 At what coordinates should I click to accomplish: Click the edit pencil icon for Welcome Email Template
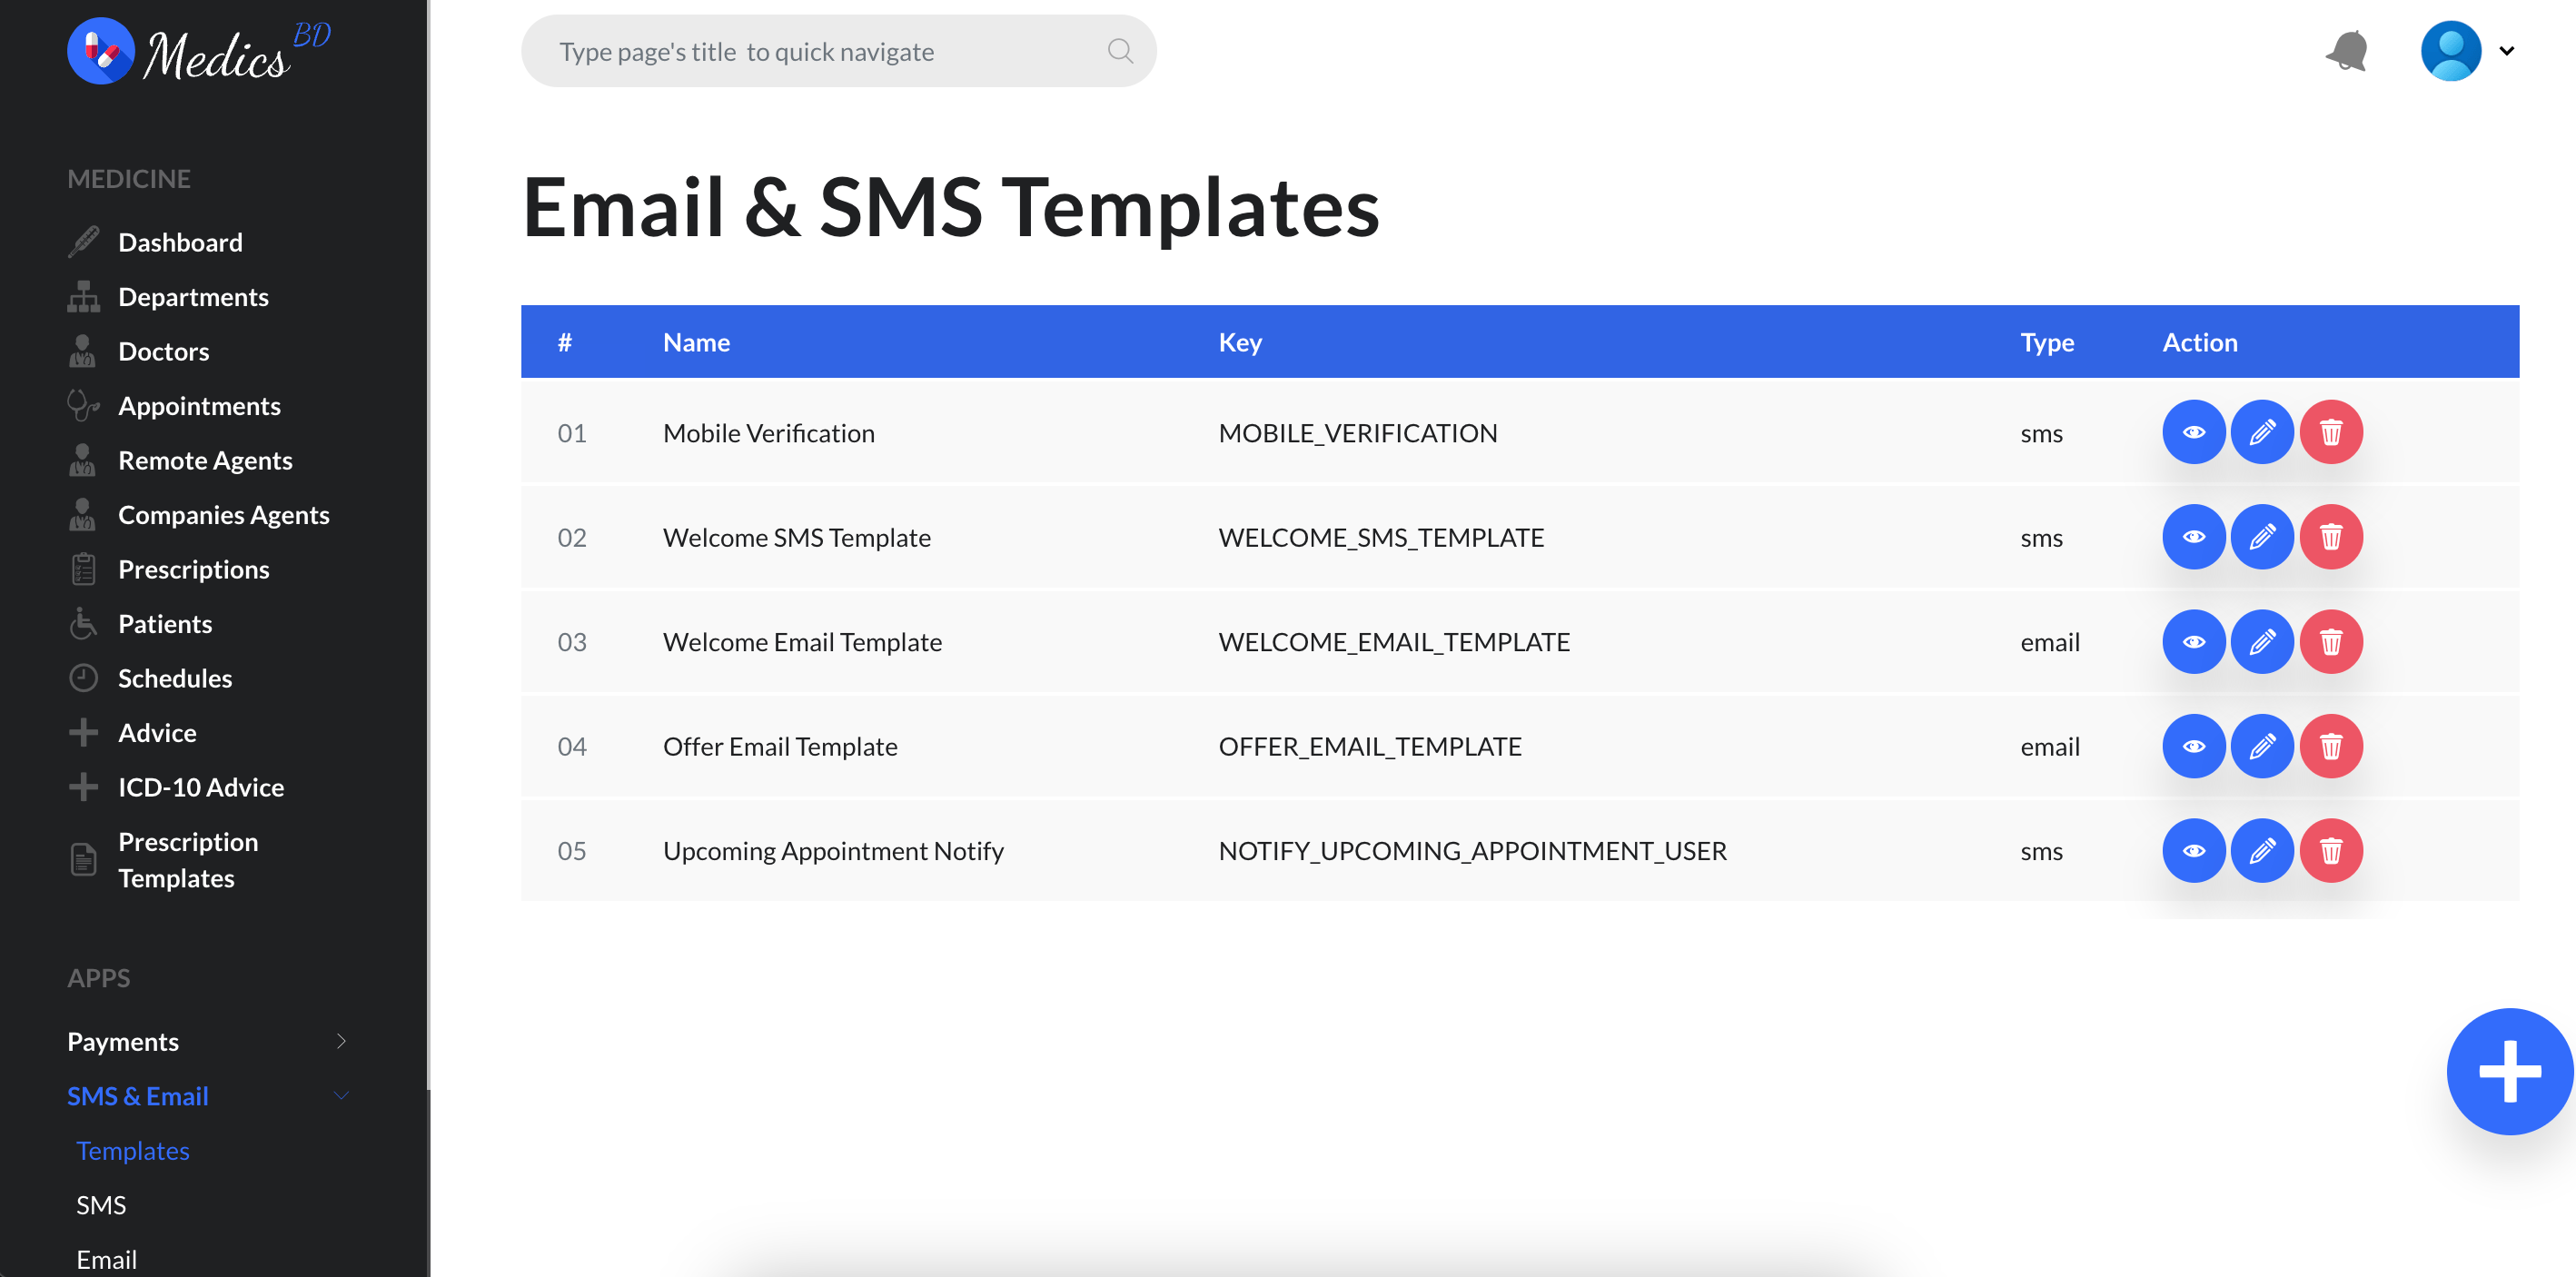point(2263,641)
